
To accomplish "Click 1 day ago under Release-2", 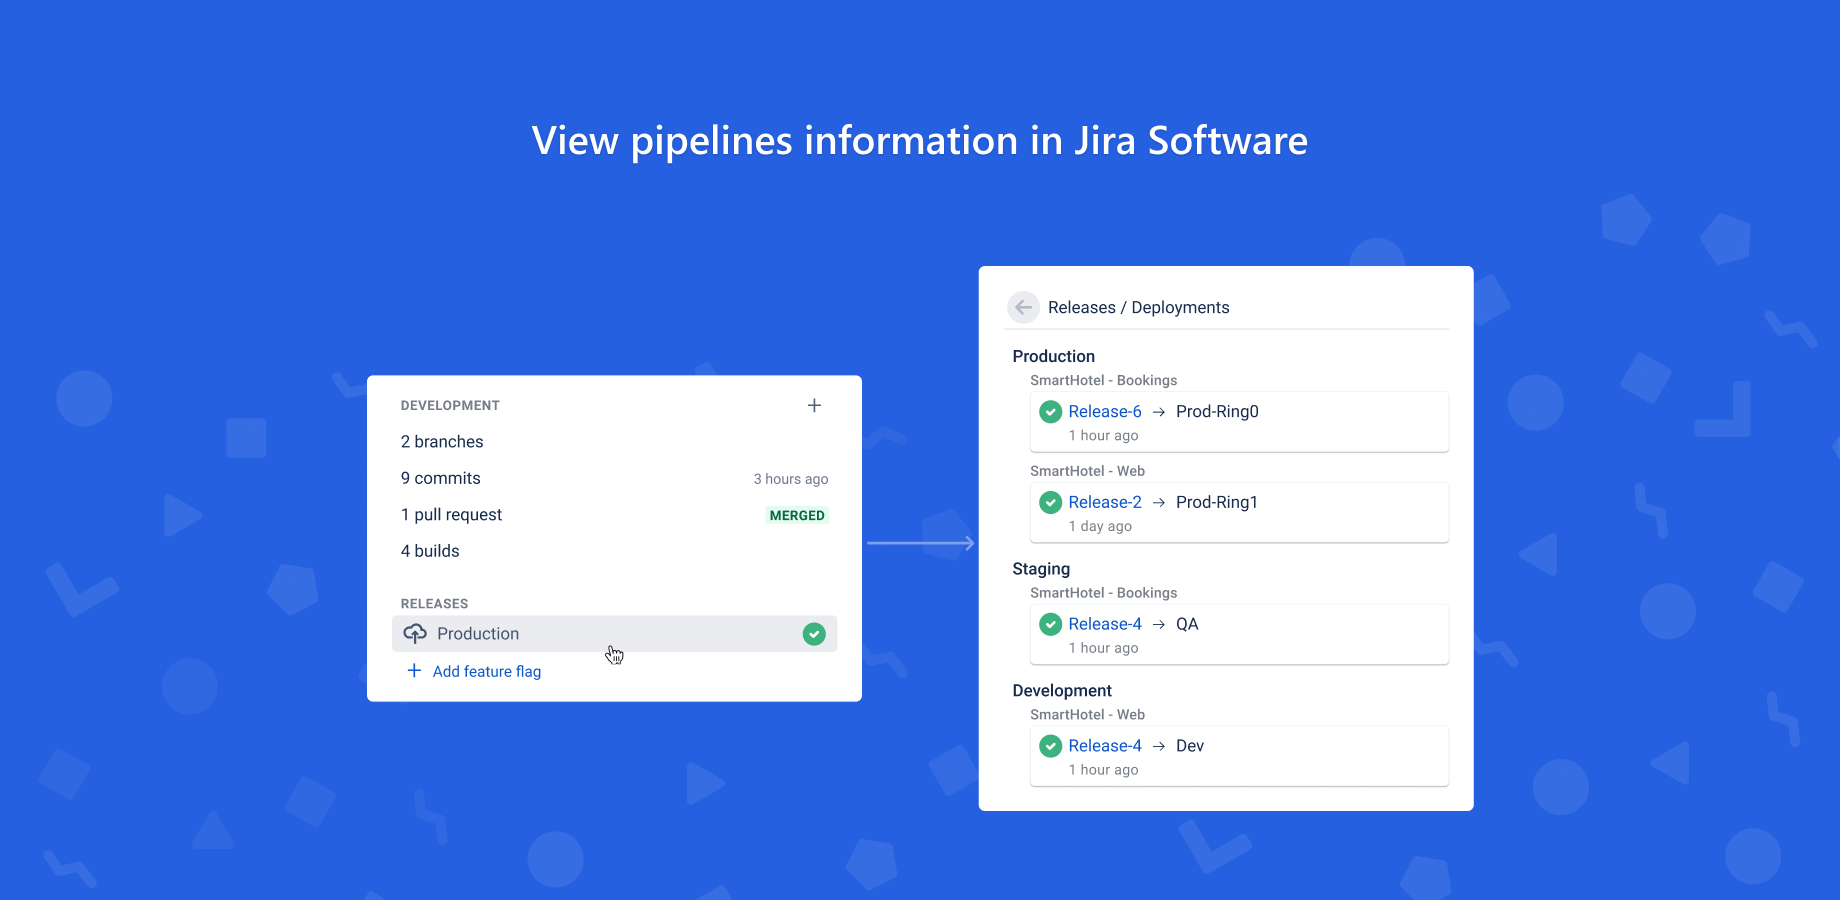I will click(1100, 526).
